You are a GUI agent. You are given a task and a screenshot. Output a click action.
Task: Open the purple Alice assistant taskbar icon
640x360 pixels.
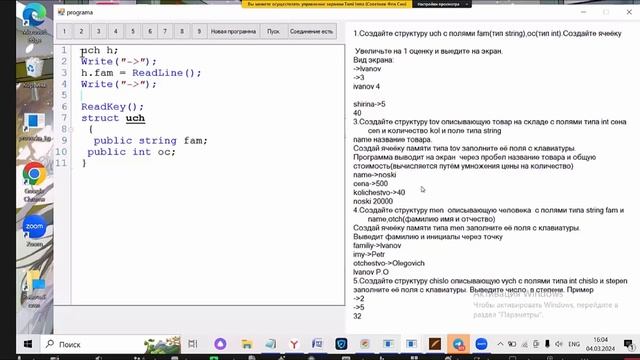220,344
